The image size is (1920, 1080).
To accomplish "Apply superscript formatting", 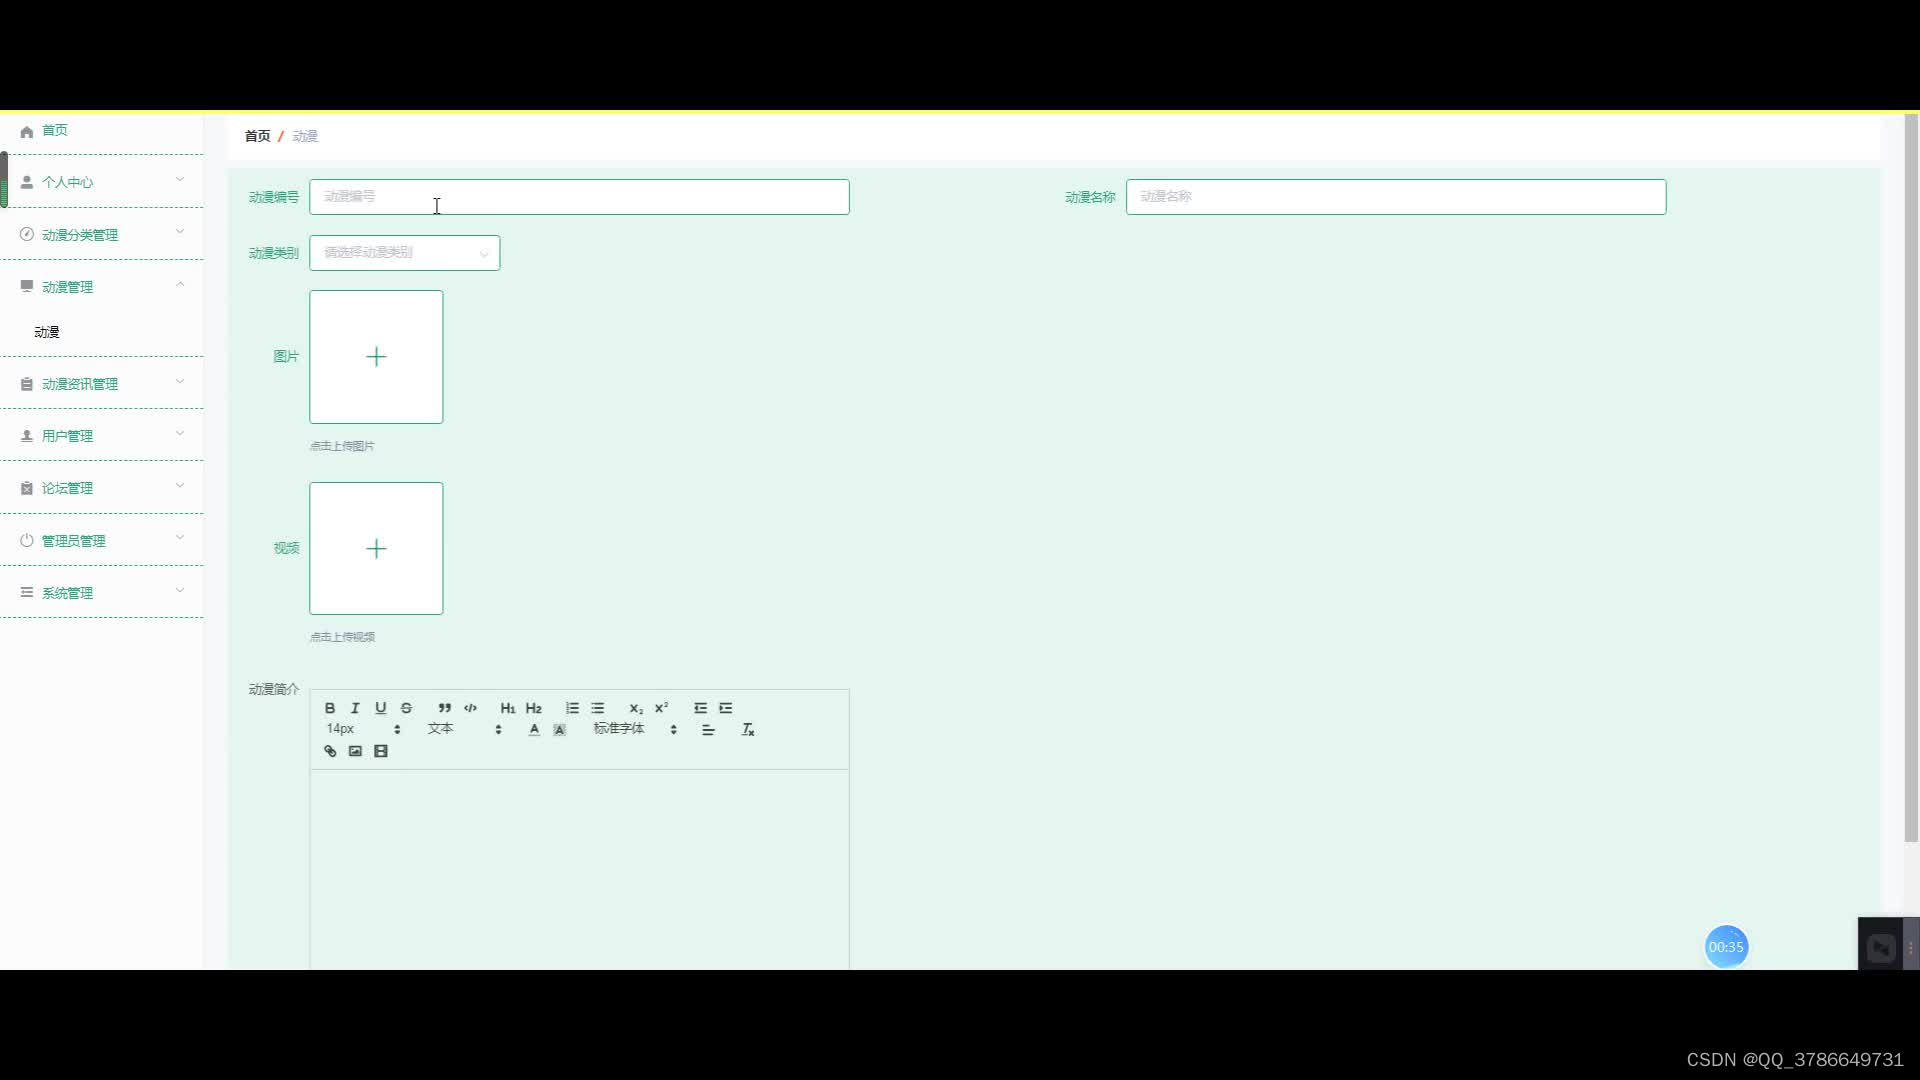I will [x=661, y=708].
